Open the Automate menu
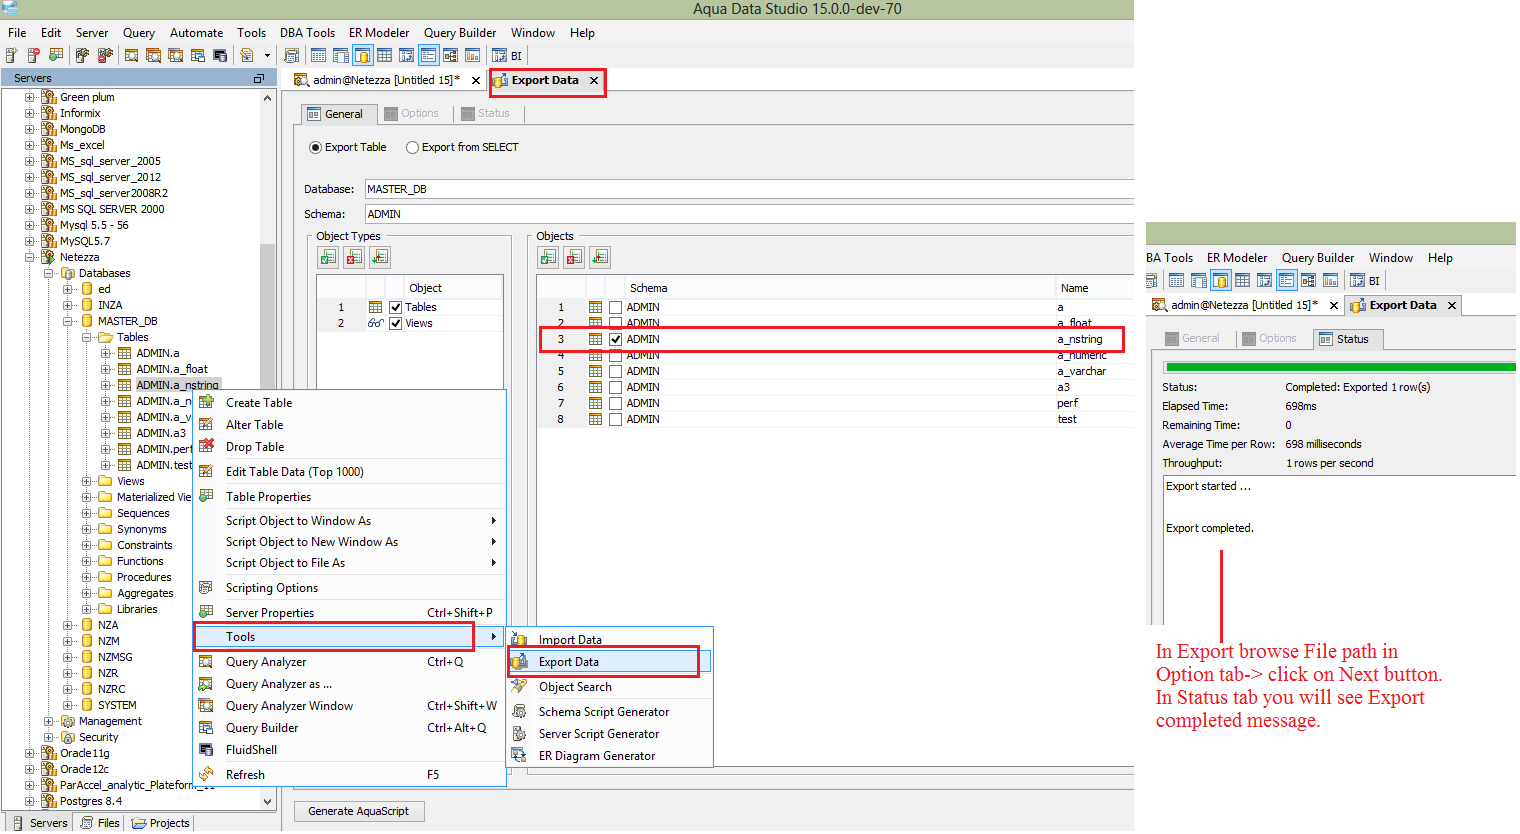This screenshot has height=834, width=1520. coord(196,33)
